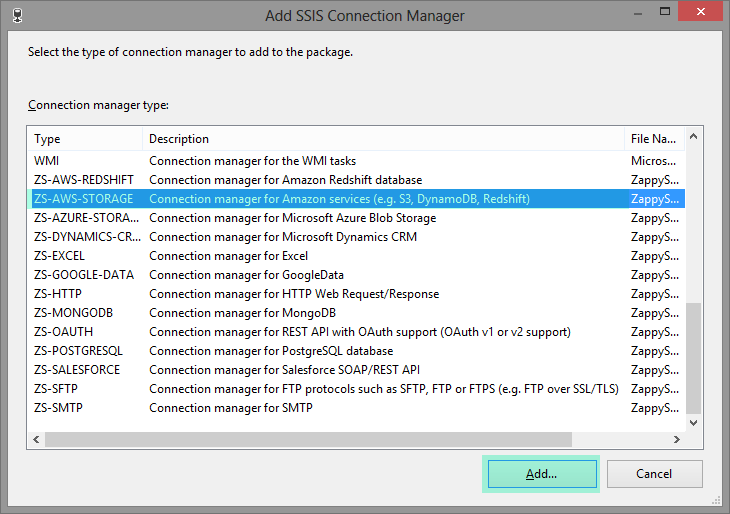
Task: Click description 'Connection manager for Microsoft Azure Blob Storage'
Action: (x=293, y=218)
